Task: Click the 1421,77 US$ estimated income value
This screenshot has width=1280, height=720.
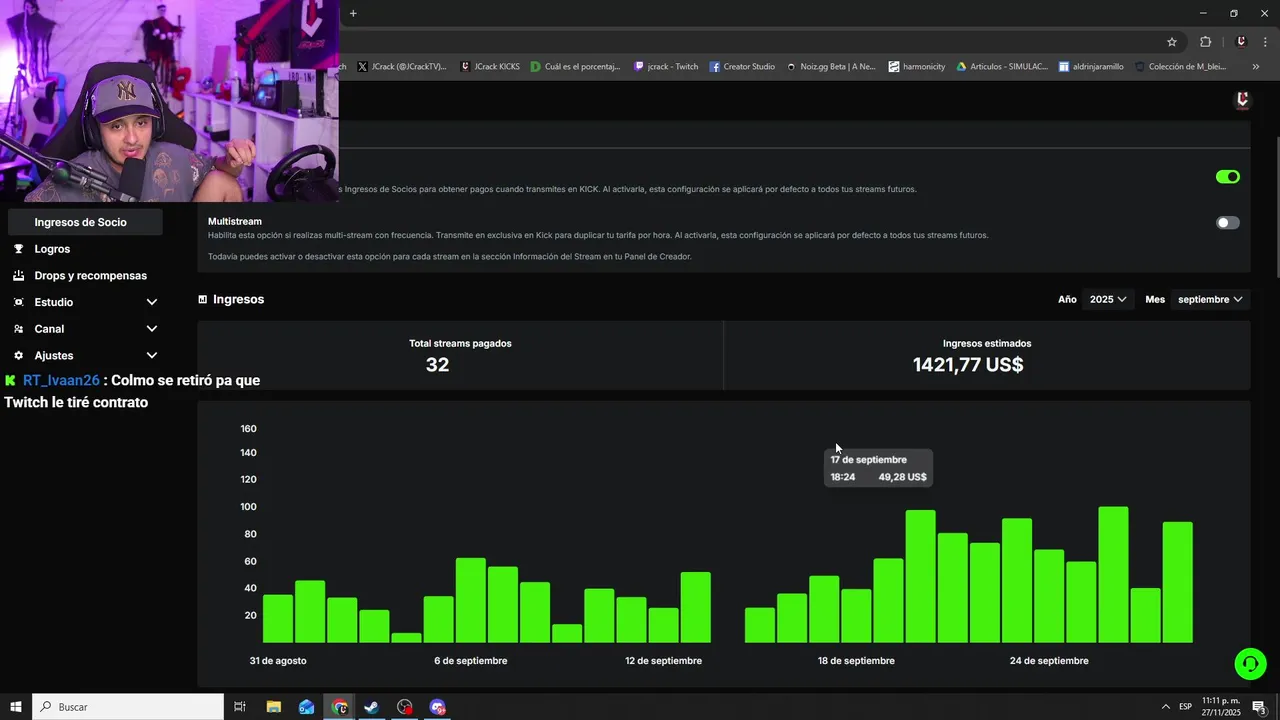Action: coord(968,365)
